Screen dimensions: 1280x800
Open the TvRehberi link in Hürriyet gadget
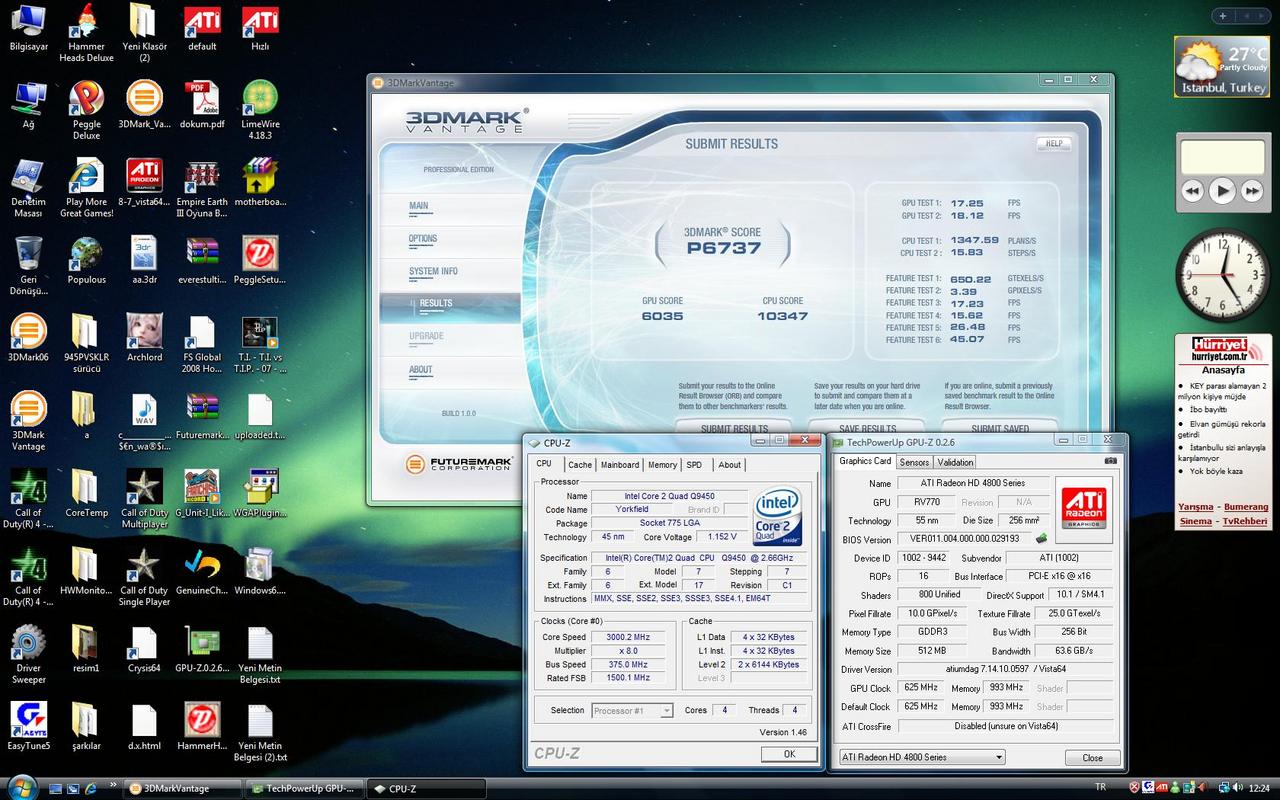1245,521
